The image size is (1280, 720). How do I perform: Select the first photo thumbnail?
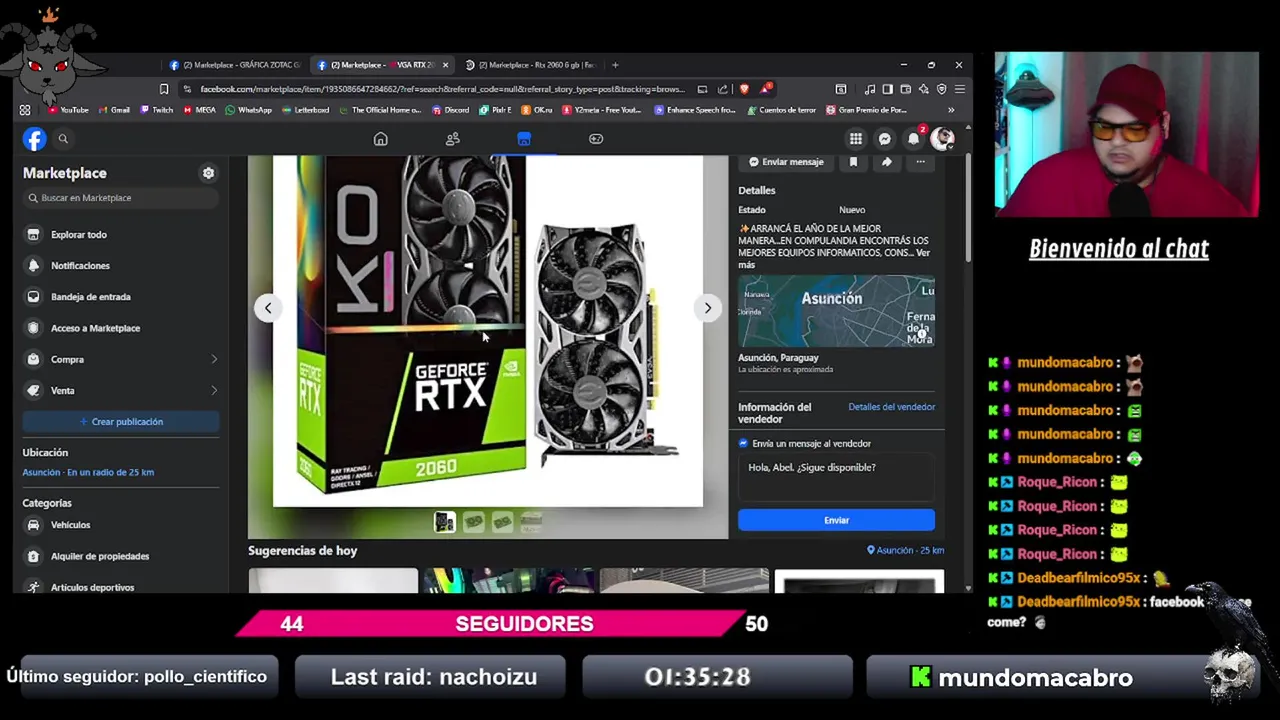tap(445, 521)
